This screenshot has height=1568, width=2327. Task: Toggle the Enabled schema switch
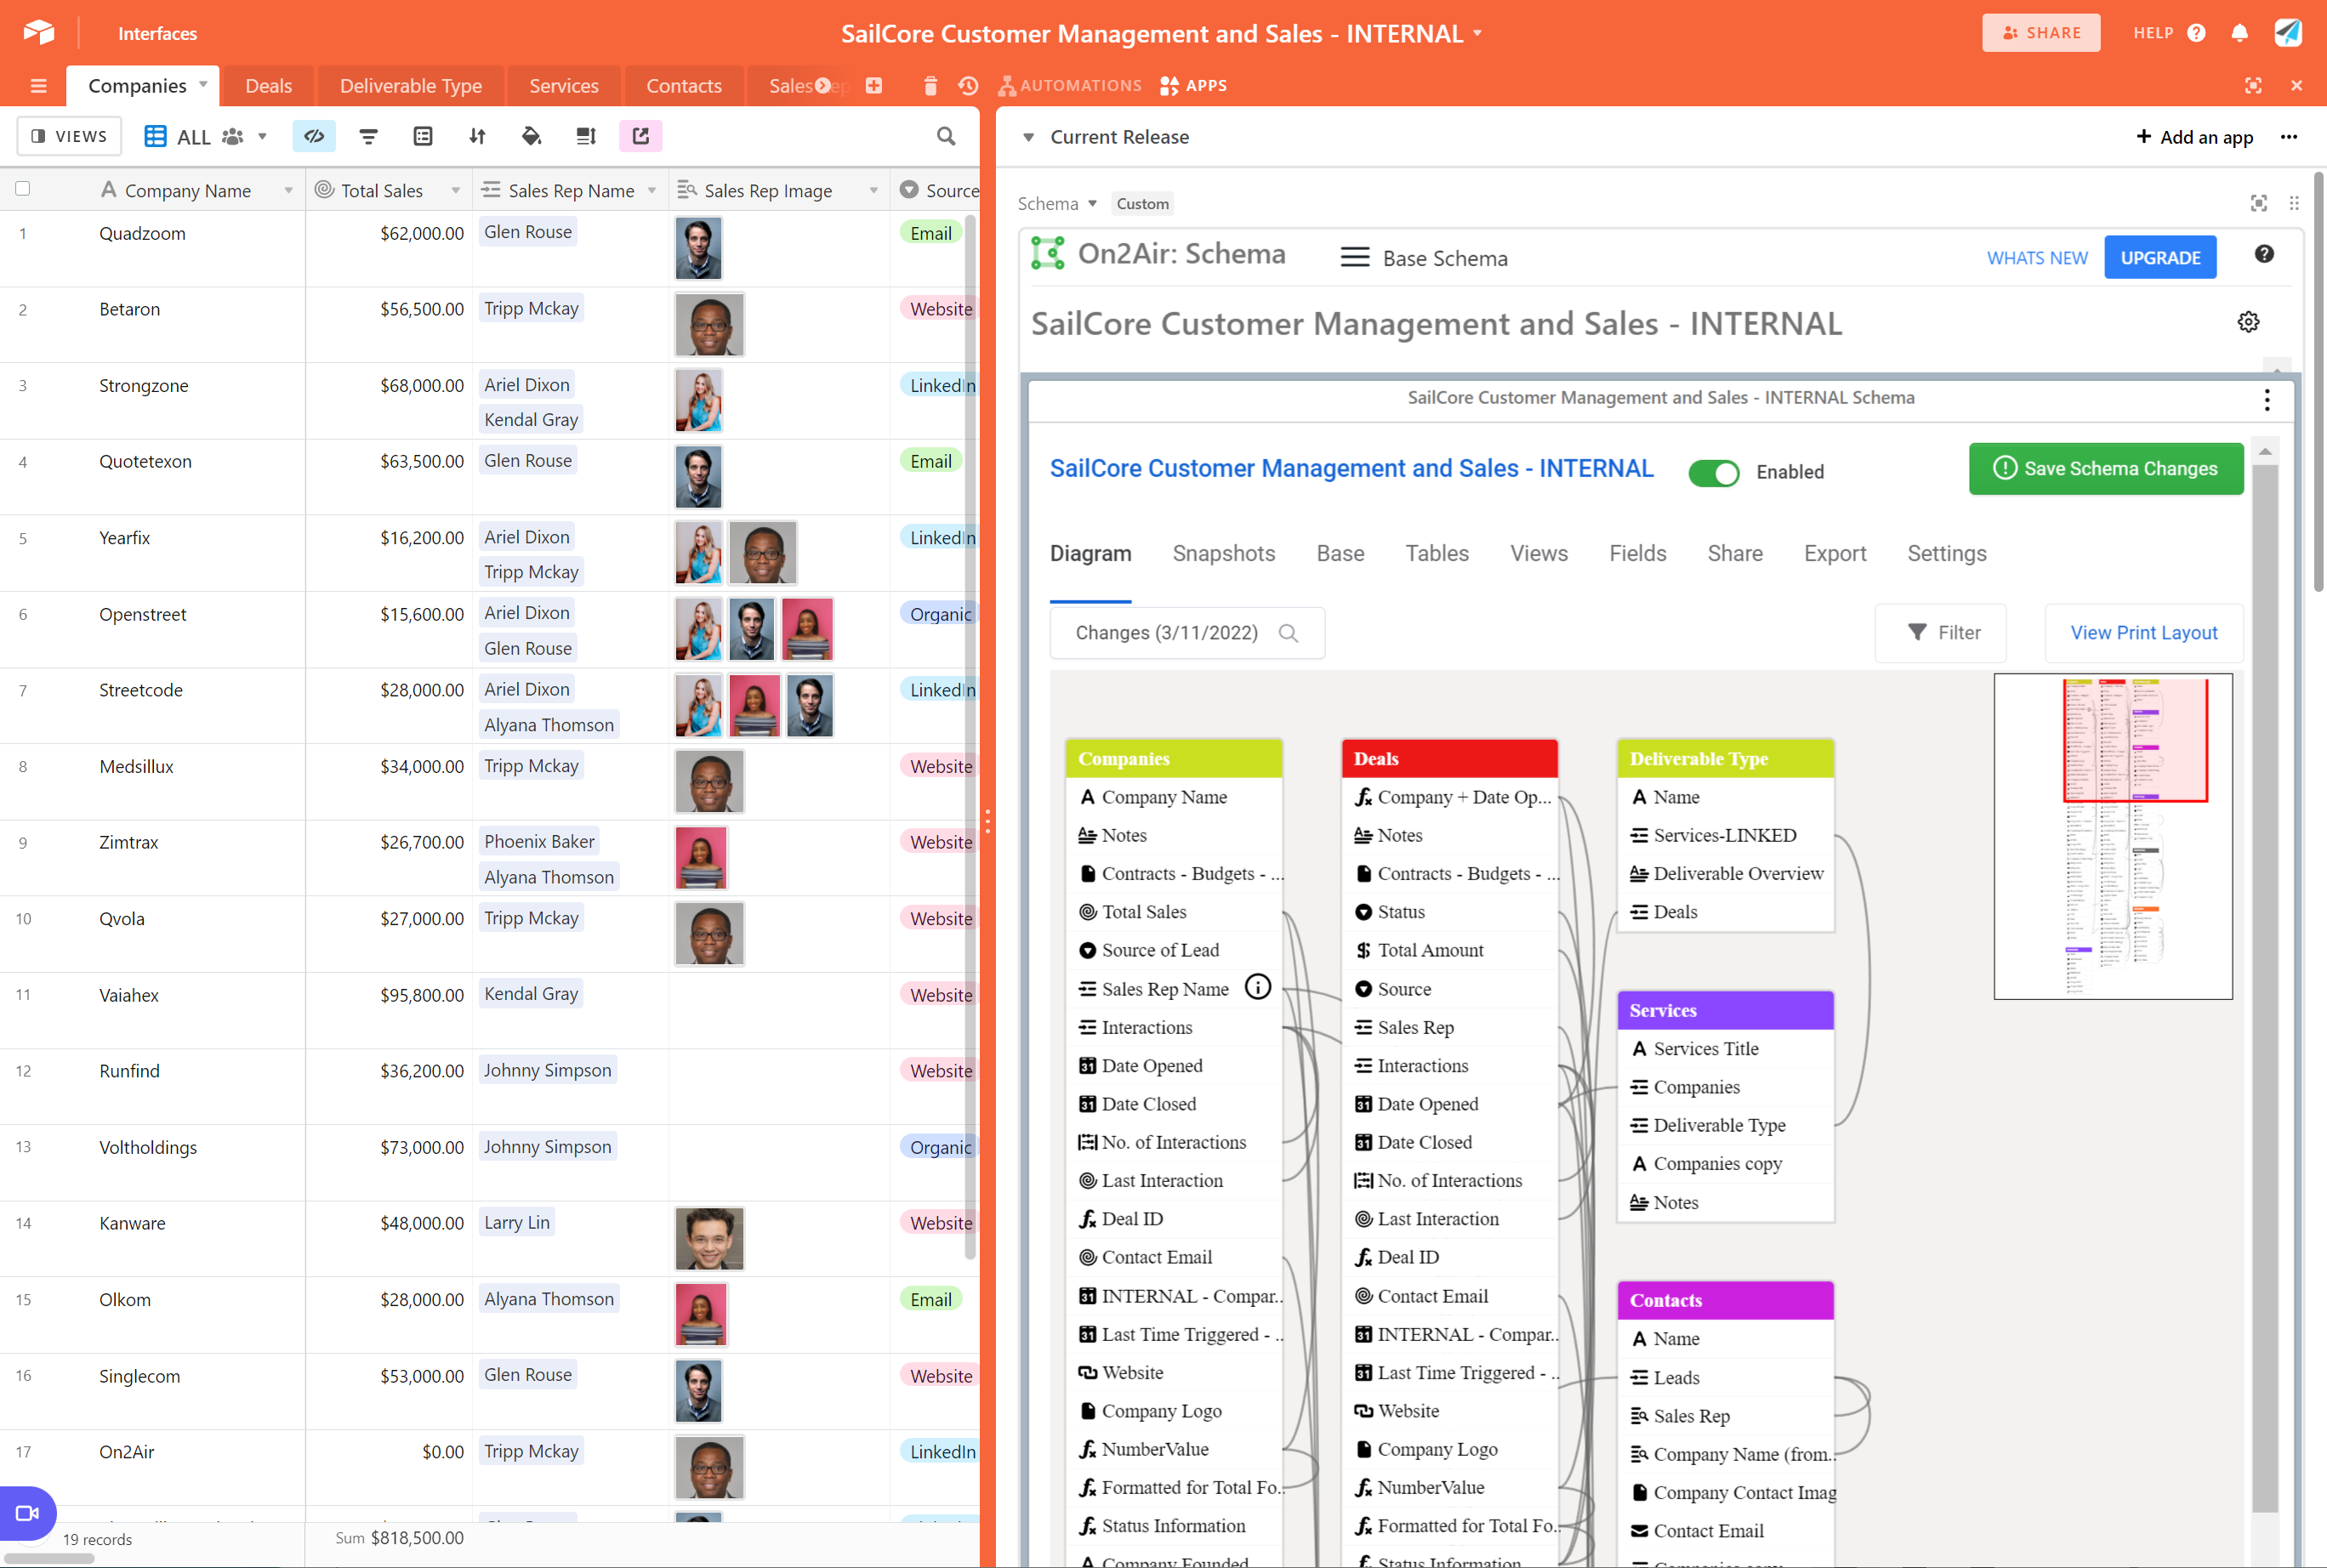point(1713,472)
